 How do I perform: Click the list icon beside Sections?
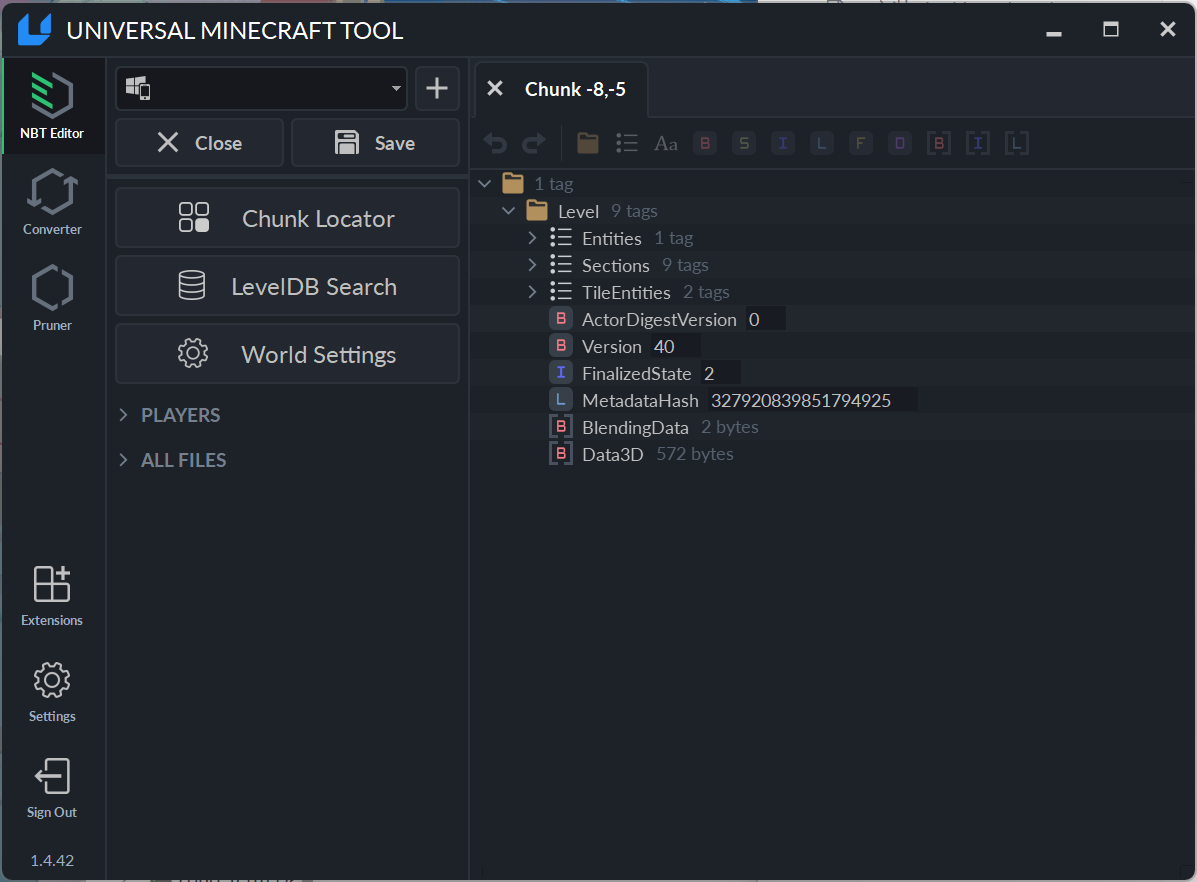tap(561, 264)
